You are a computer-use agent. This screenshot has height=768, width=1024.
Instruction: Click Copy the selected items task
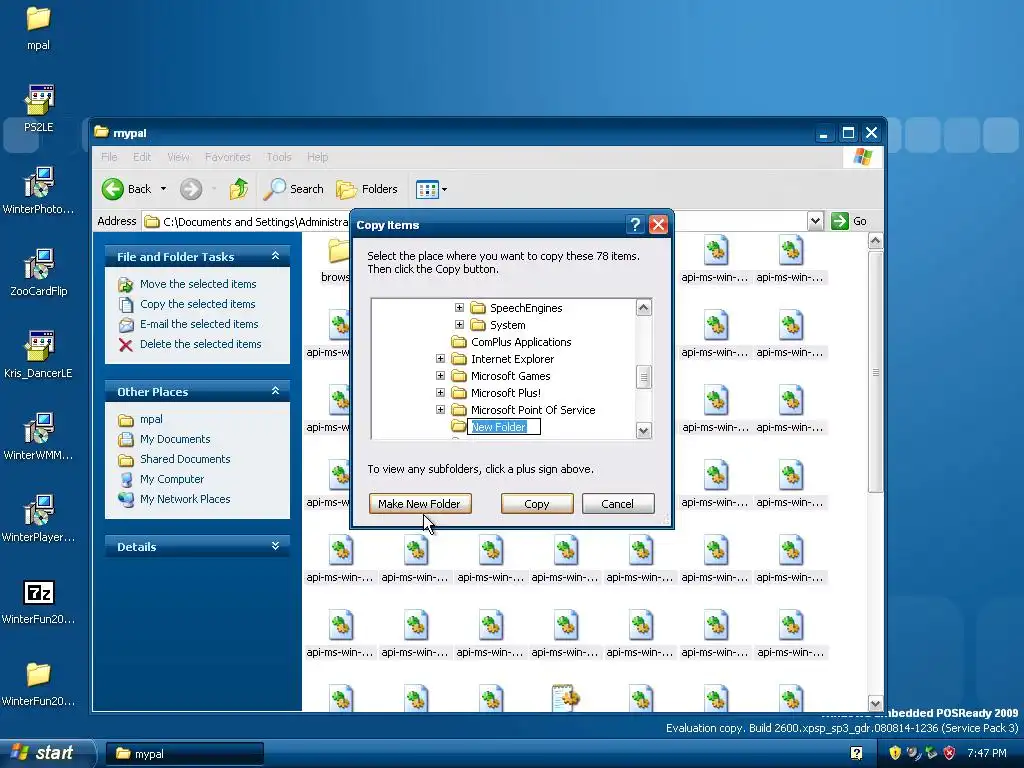click(x=197, y=304)
